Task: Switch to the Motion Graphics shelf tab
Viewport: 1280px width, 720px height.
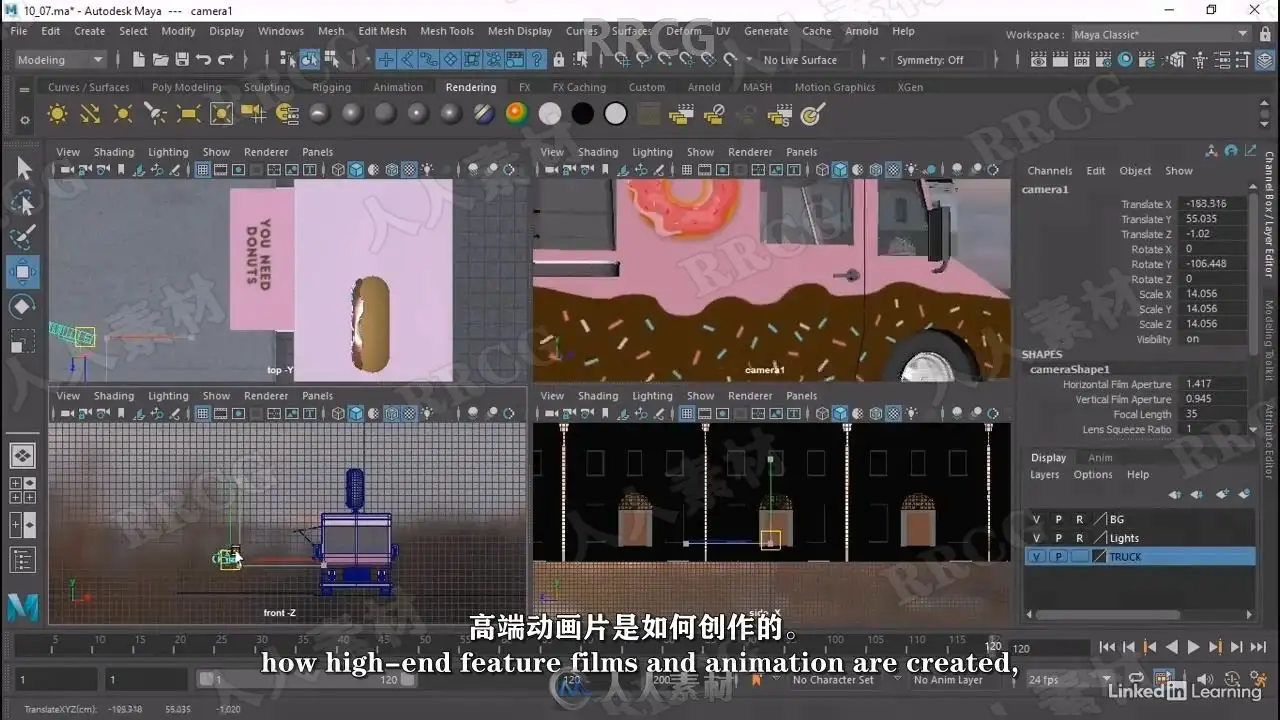Action: coord(835,87)
